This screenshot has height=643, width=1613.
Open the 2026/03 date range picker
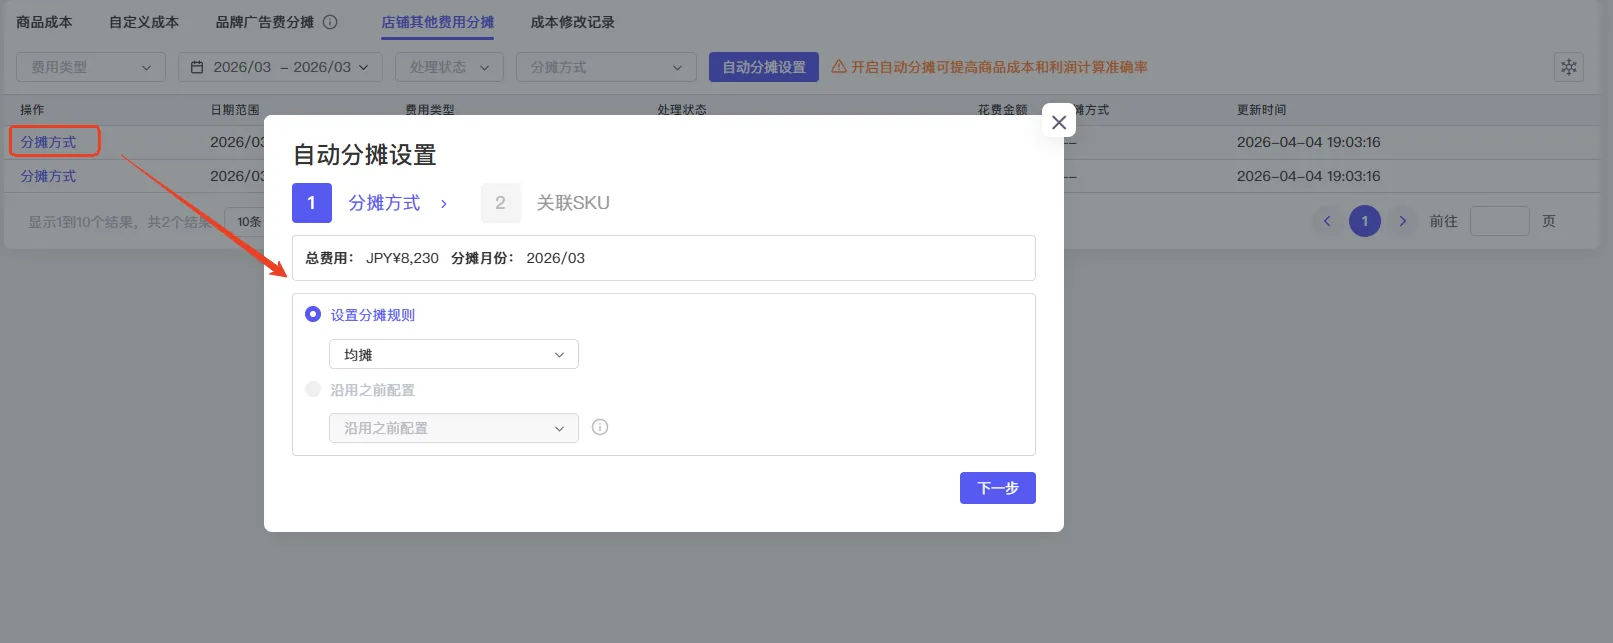280,67
